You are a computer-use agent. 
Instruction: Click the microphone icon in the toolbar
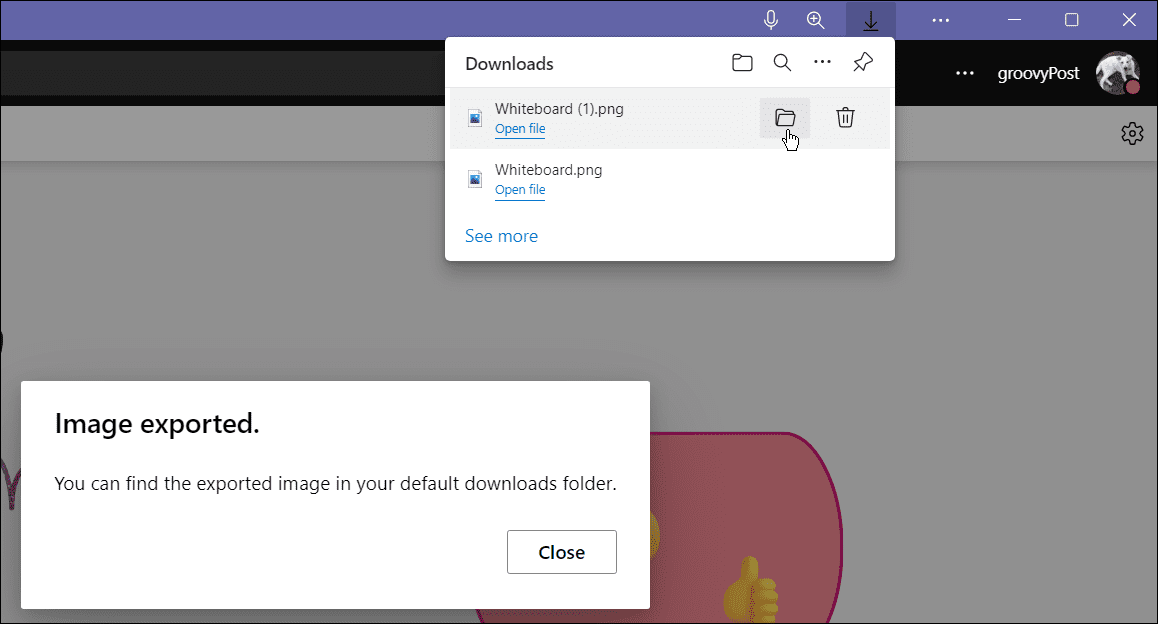(770, 20)
